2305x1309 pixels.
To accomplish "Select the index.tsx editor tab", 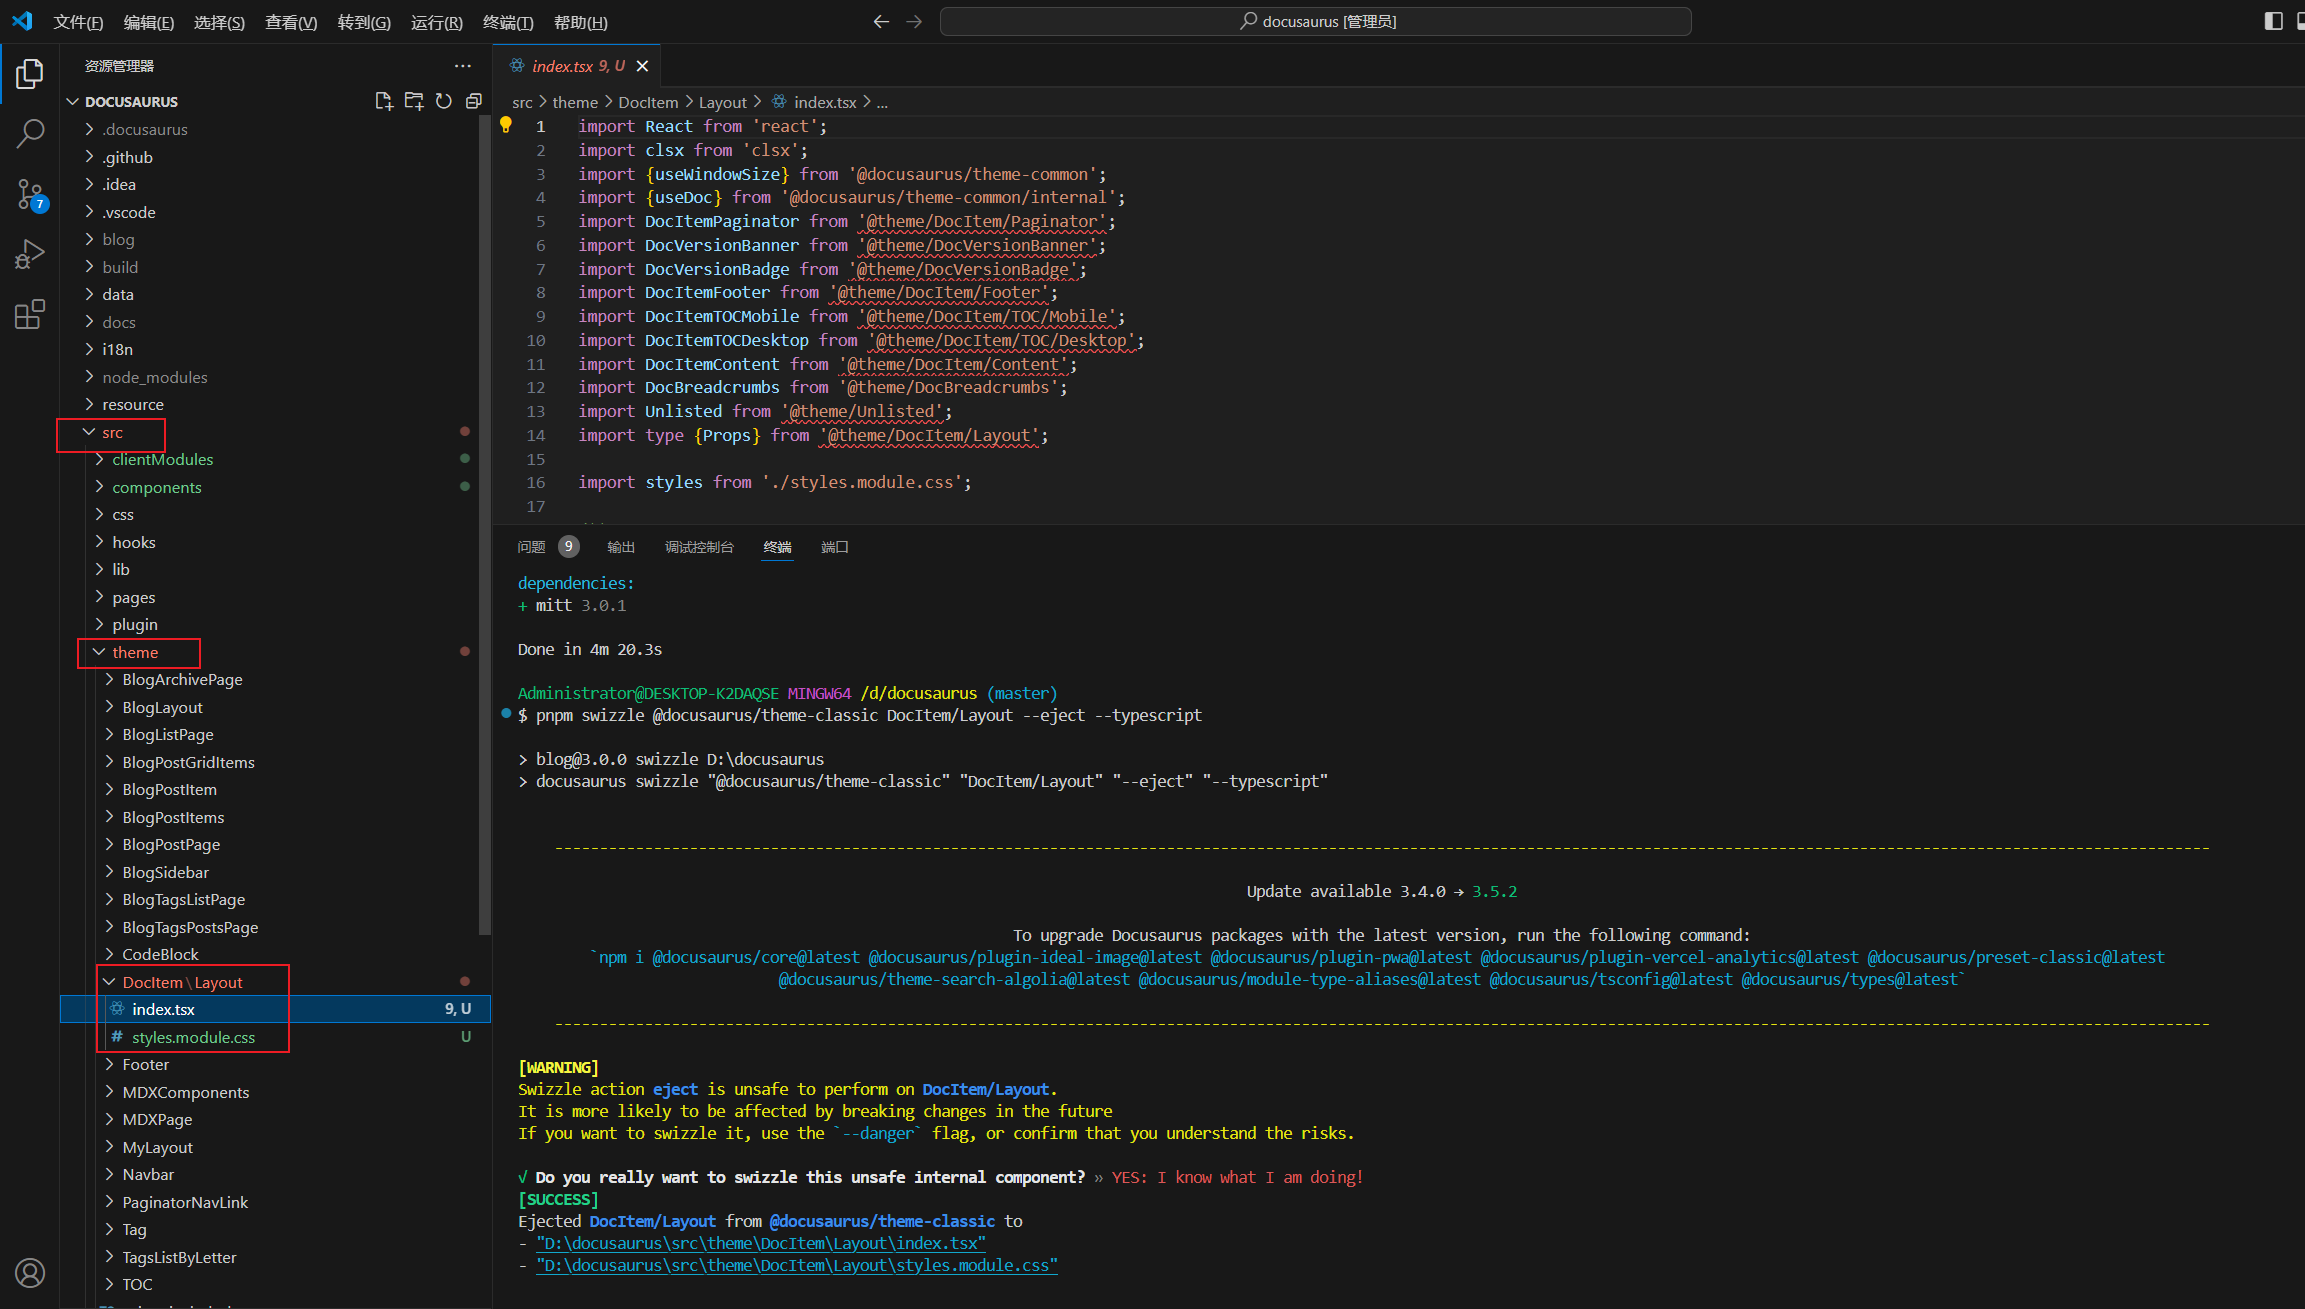I will [x=577, y=66].
